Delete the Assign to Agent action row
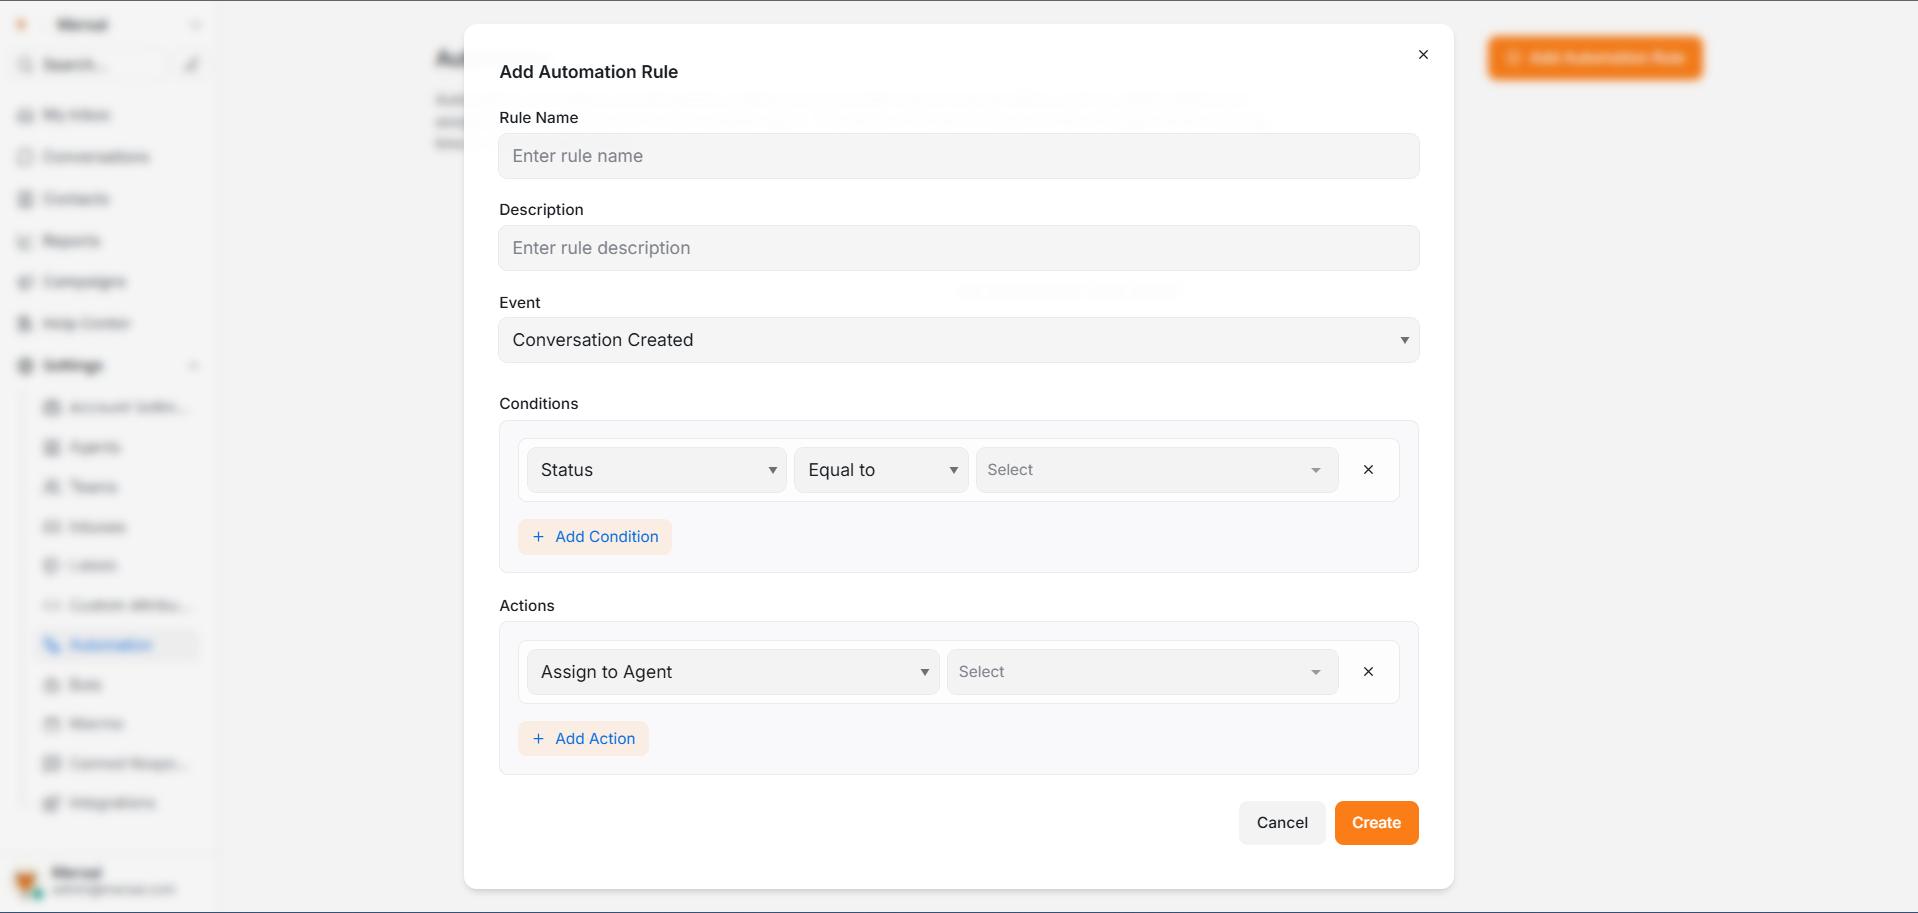The image size is (1918, 913). click(x=1368, y=671)
